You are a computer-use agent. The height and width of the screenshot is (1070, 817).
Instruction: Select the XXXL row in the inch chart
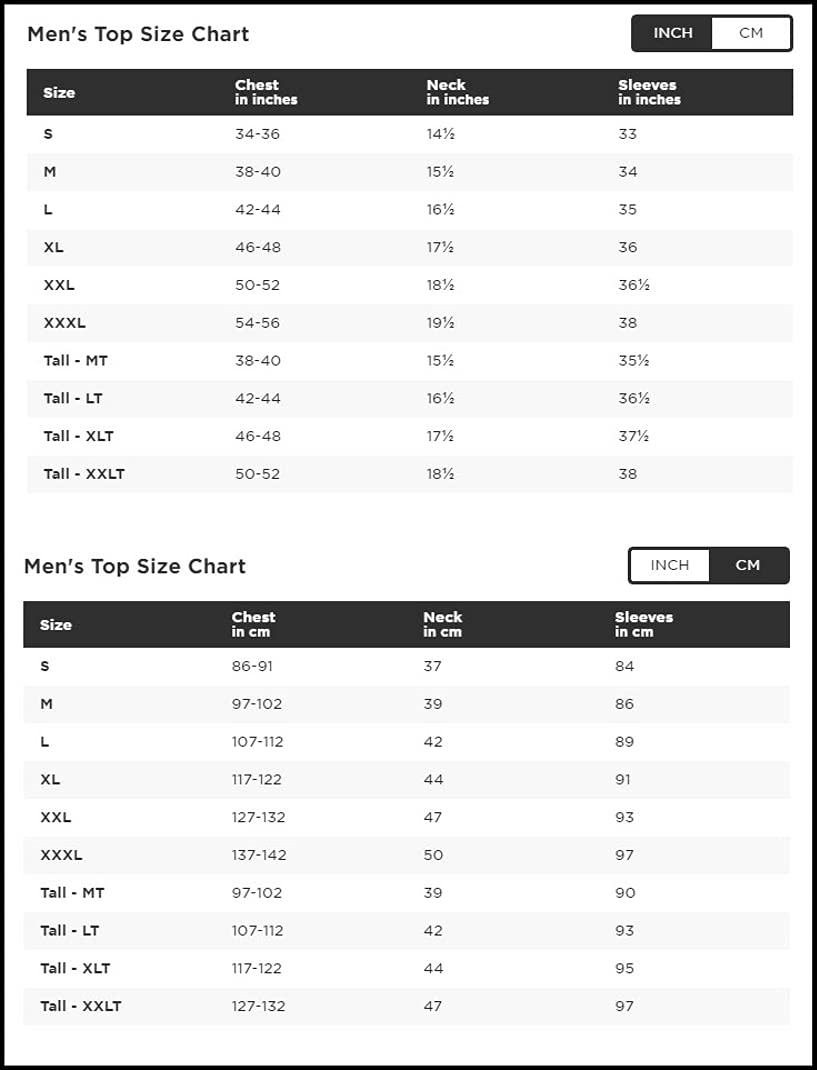[410, 323]
